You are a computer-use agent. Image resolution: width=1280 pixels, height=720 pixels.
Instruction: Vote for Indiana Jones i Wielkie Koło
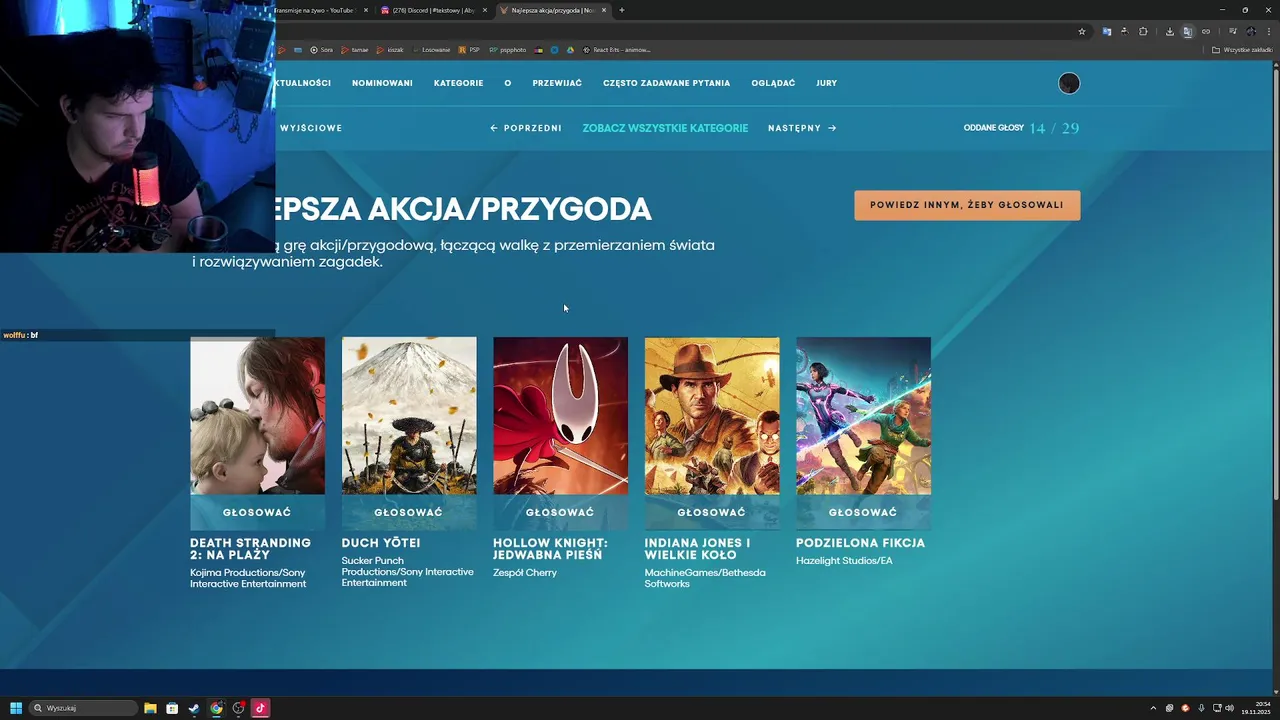712,512
